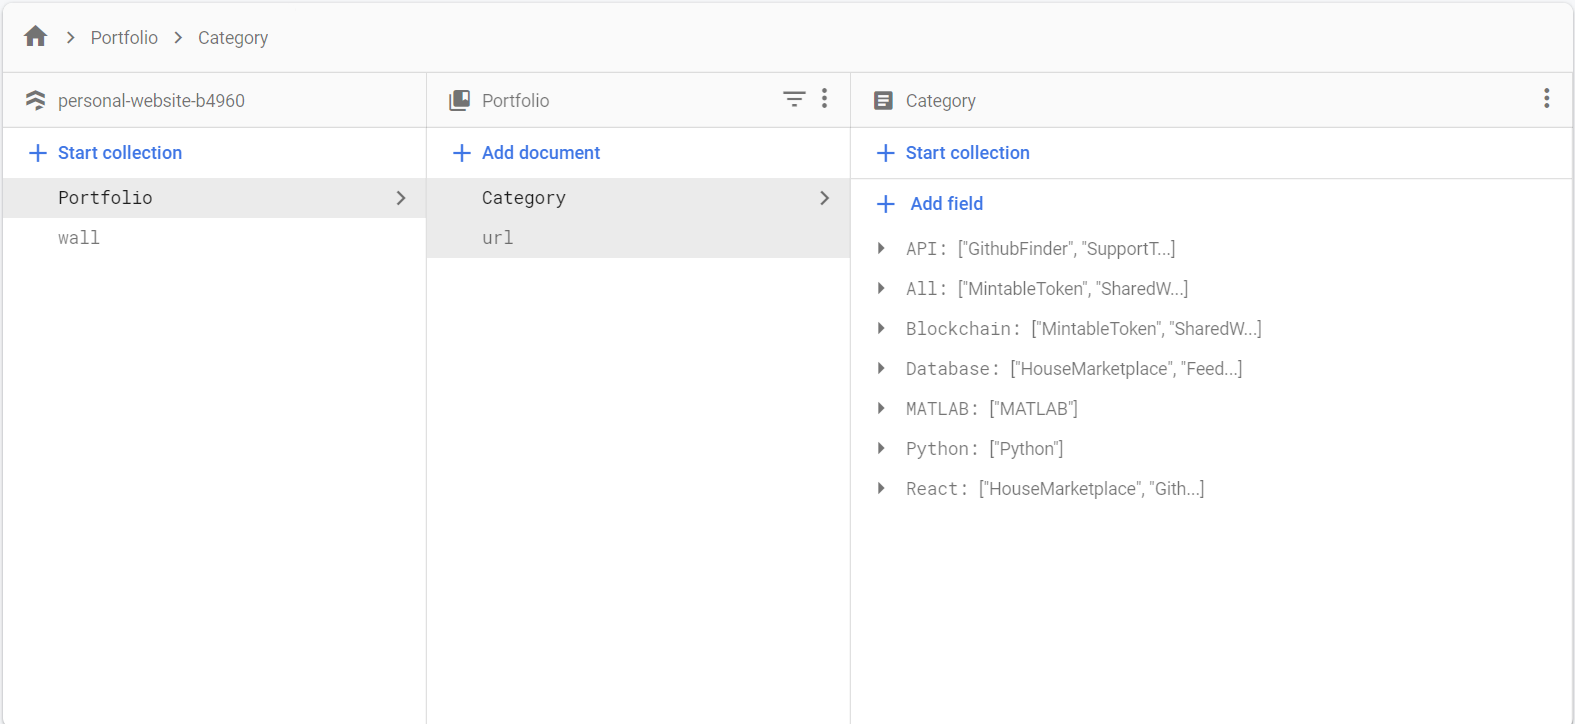Click the Category document panel title

tap(941, 101)
